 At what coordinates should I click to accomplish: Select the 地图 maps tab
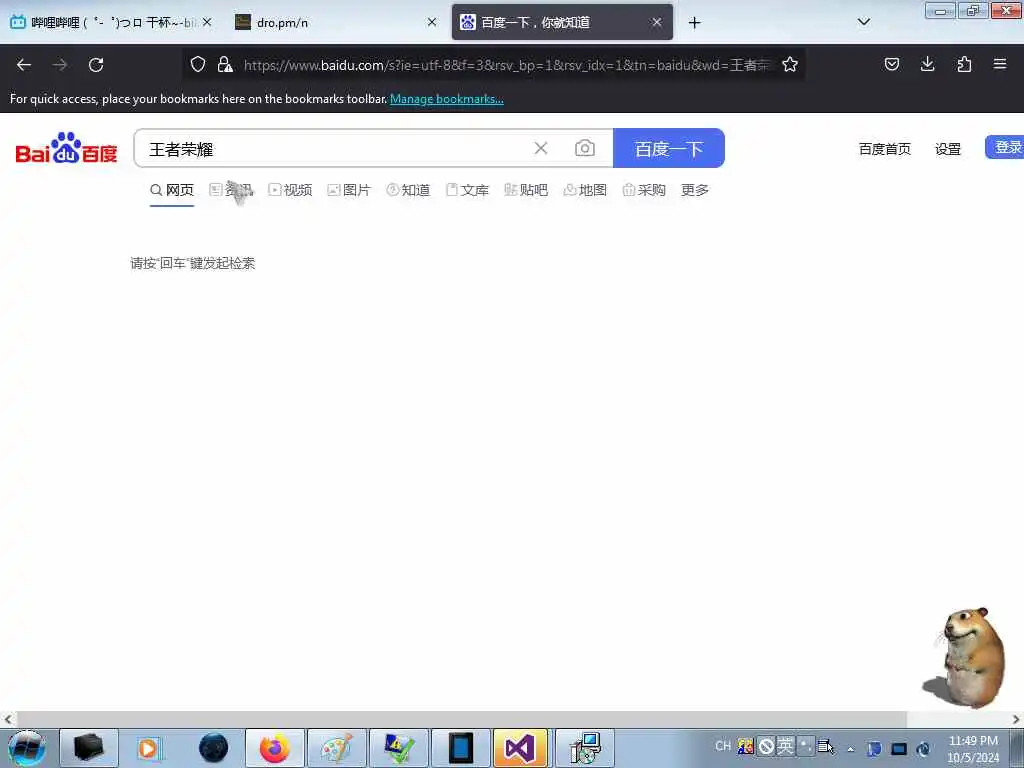click(x=585, y=190)
